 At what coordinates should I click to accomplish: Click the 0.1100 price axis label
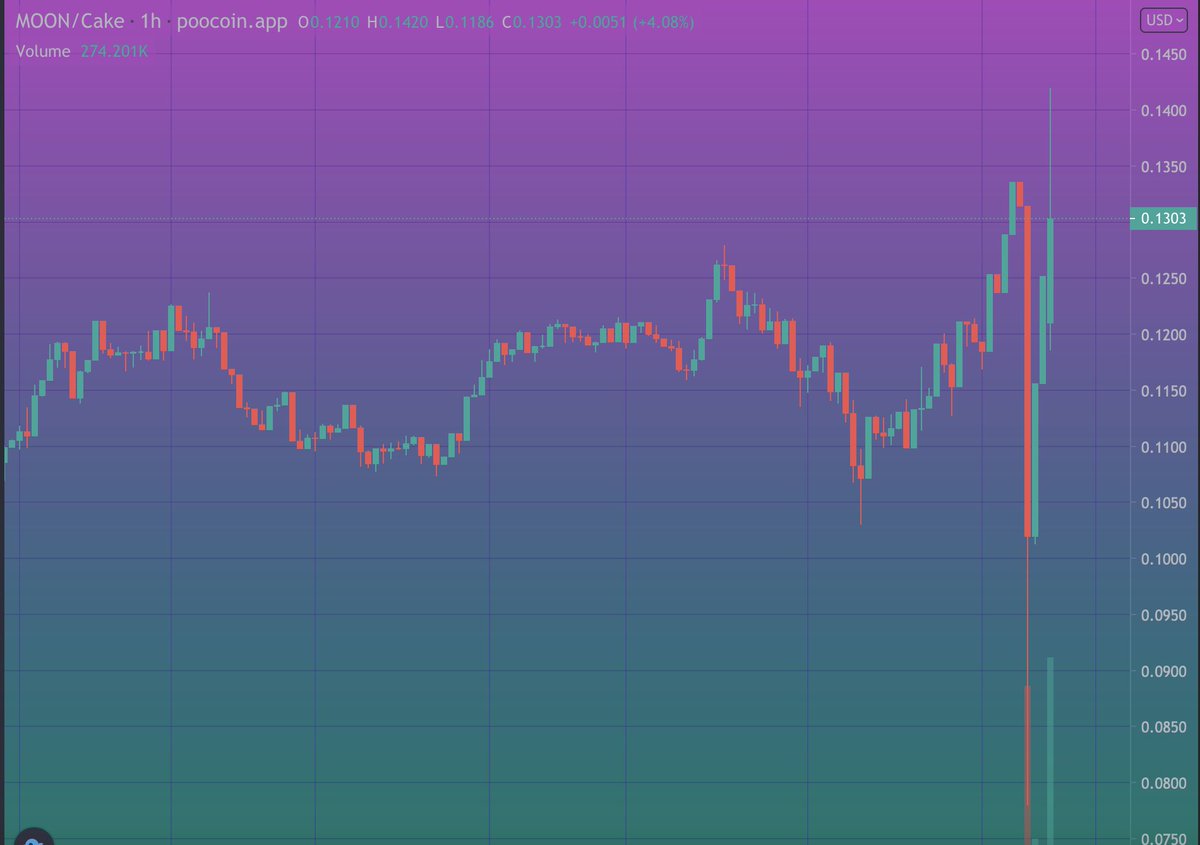pos(1163,447)
